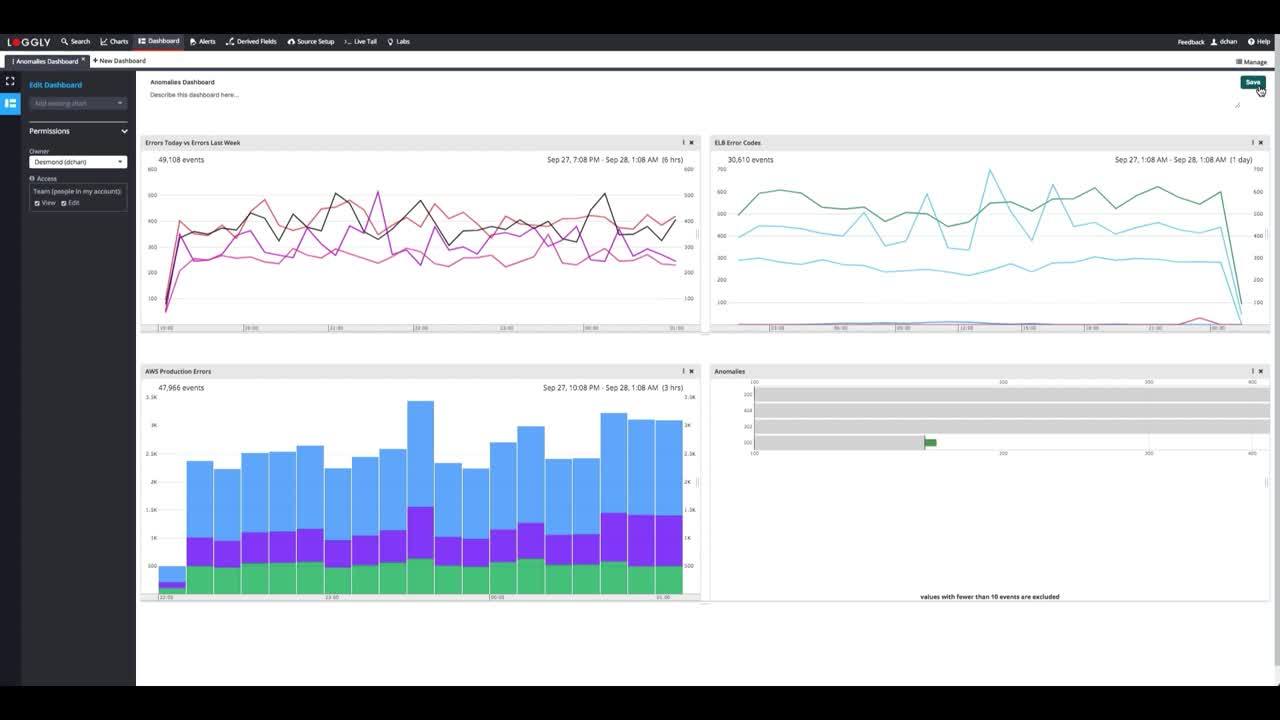Open the Add existing chart dropdown
This screenshot has height=720, width=1280.
[x=78, y=103]
